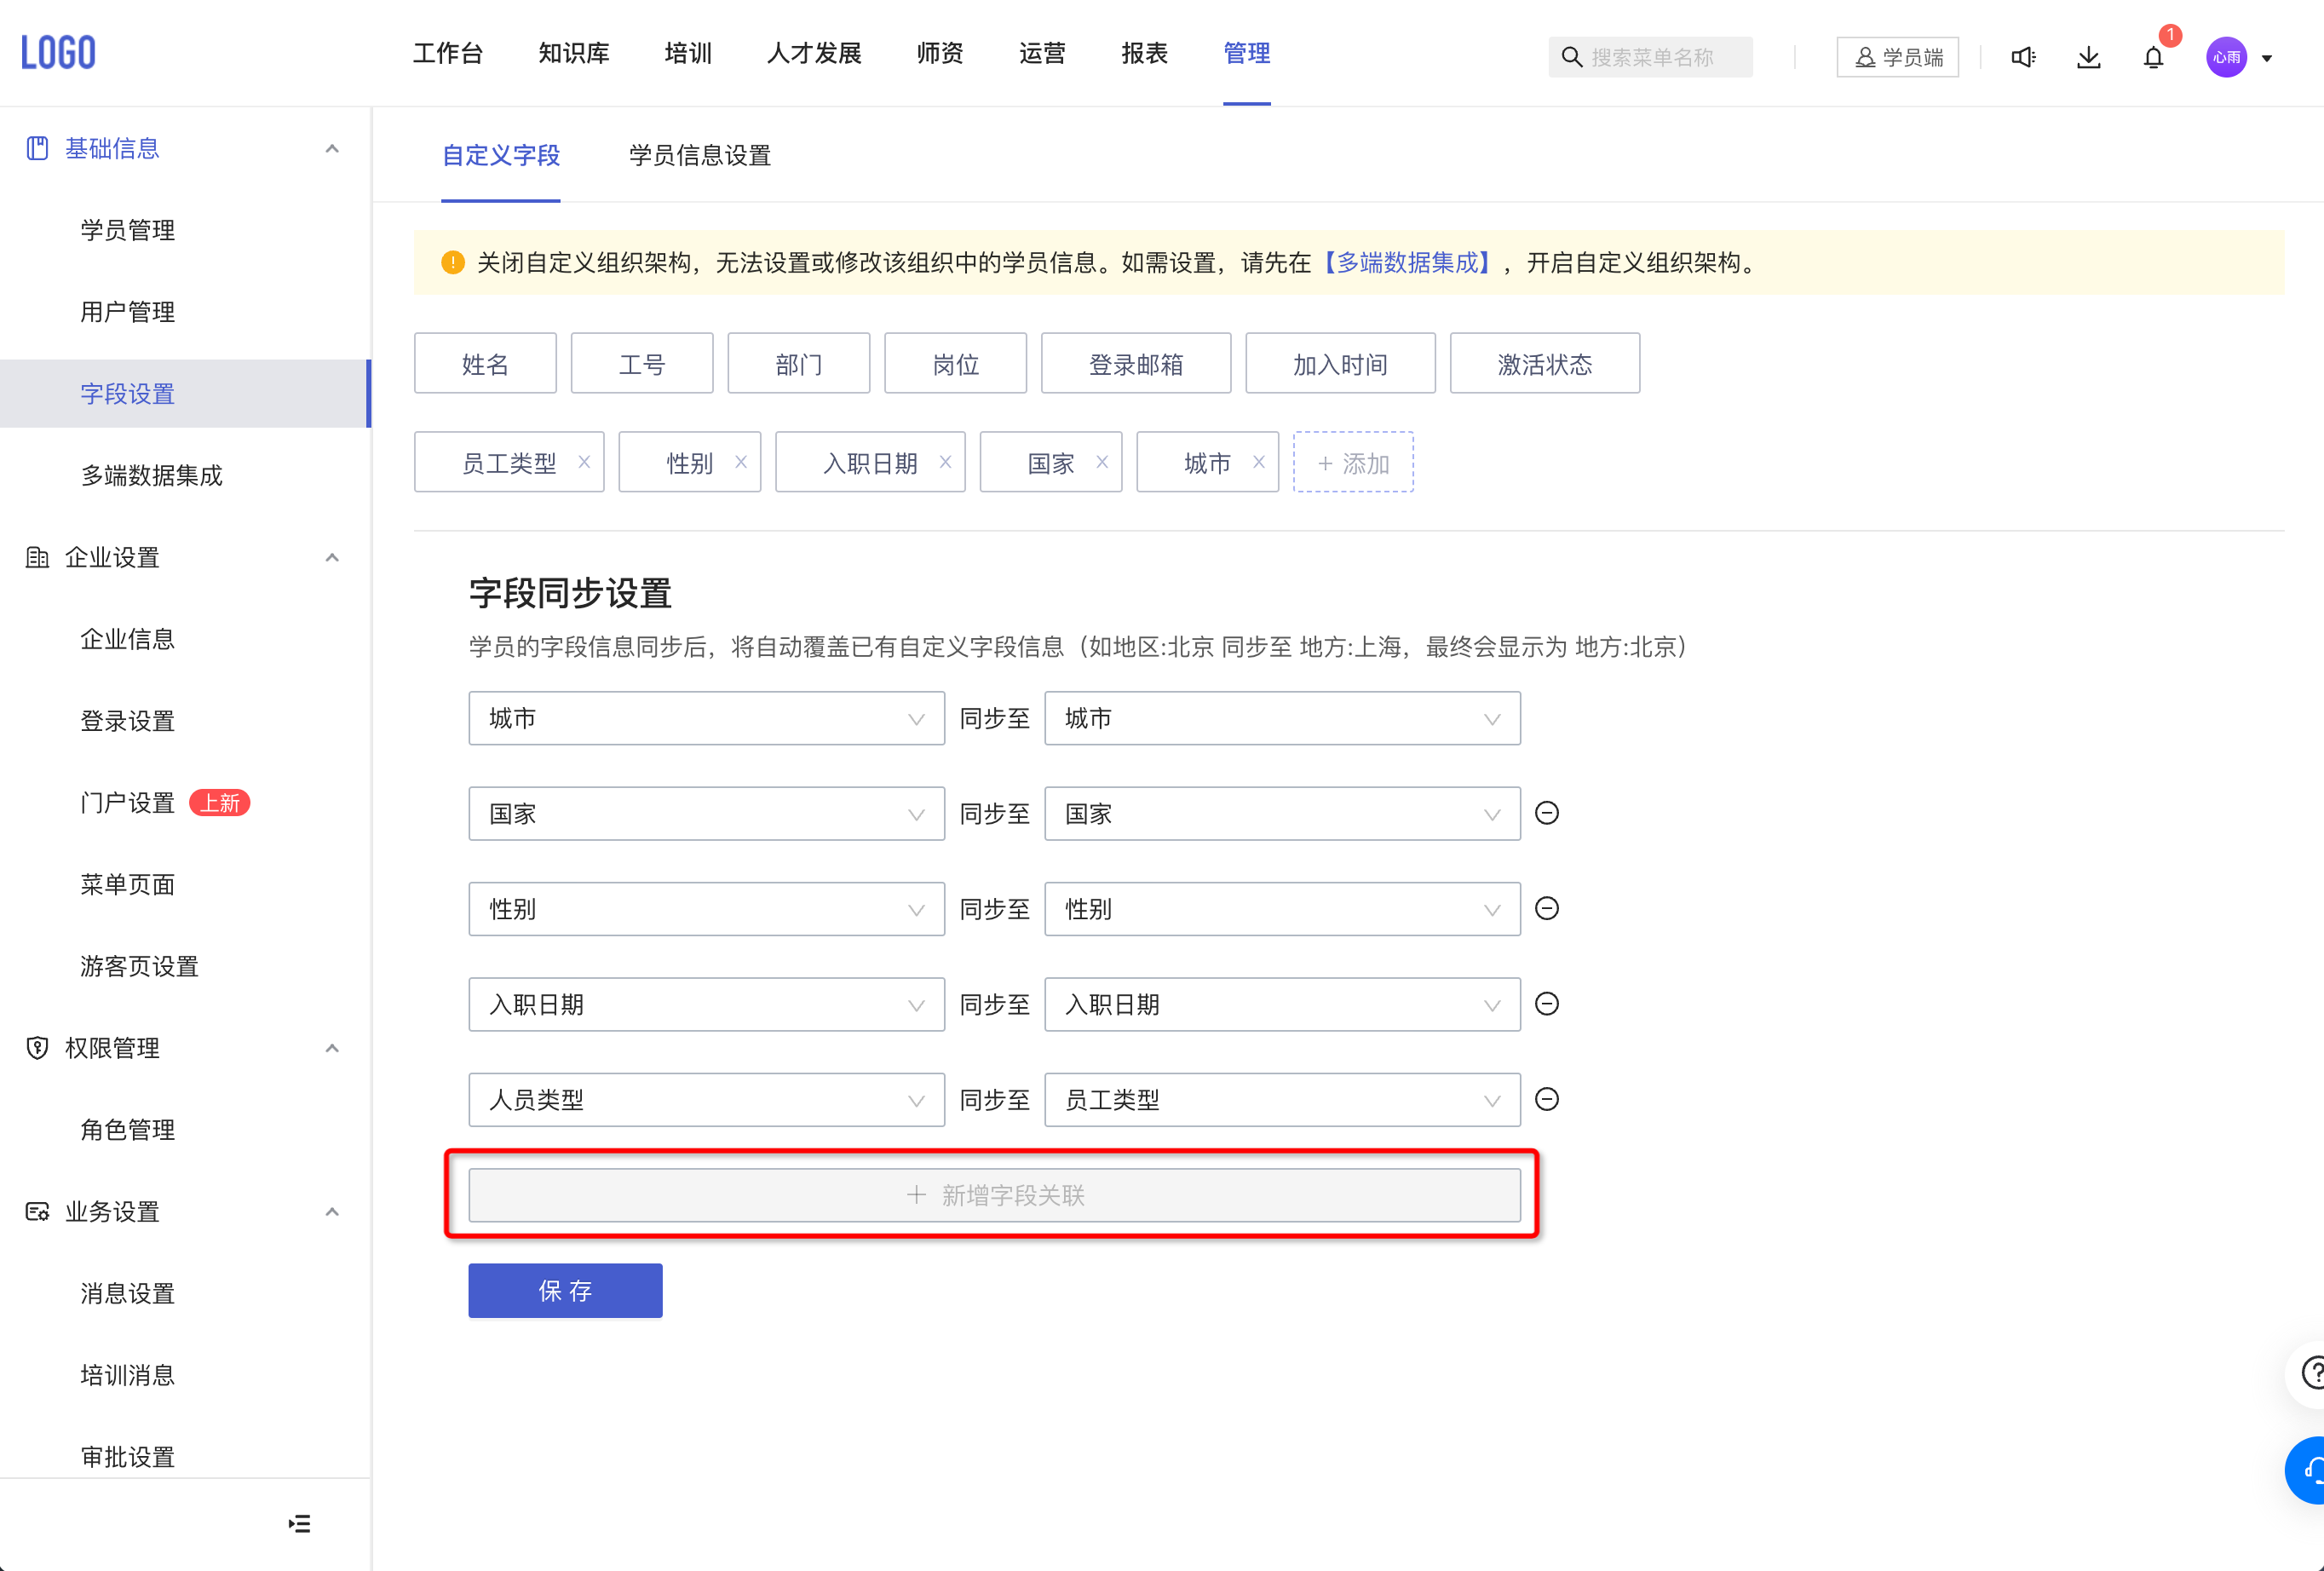Collapse the 权限管理 sidebar section
Image resolution: width=2324 pixels, height=1571 pixels.
point(332,1048)
